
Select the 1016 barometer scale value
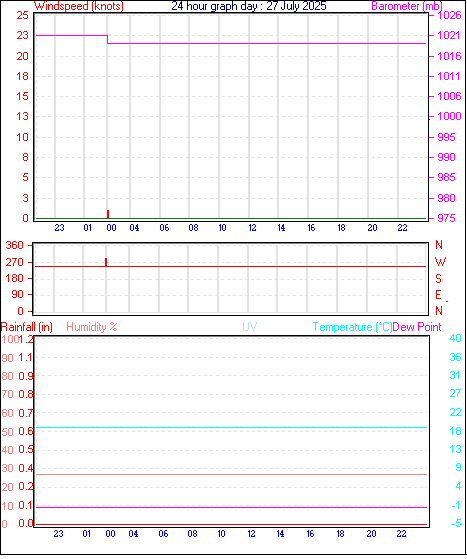[449, 56]
